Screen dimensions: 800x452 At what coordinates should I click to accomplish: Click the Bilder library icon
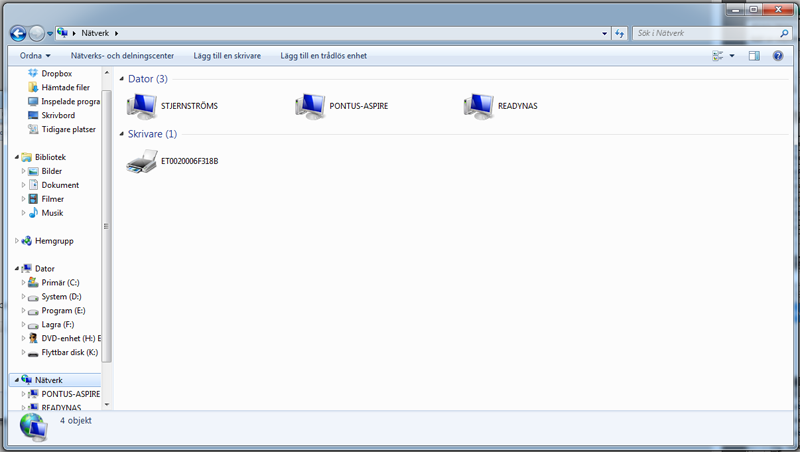tap(33, 171)
